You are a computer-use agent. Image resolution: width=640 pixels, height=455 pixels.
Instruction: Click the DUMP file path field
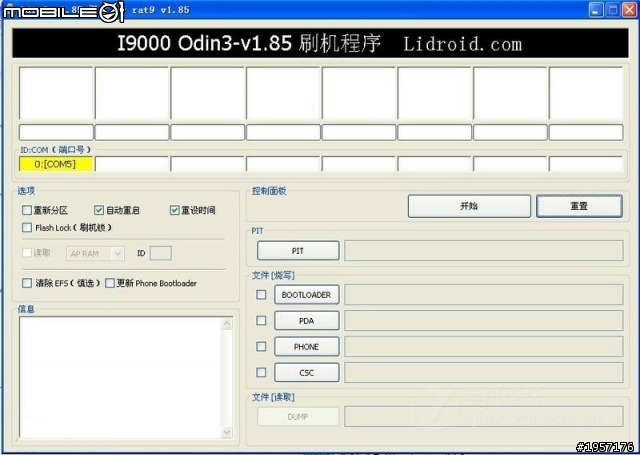(x=484, y=417)
